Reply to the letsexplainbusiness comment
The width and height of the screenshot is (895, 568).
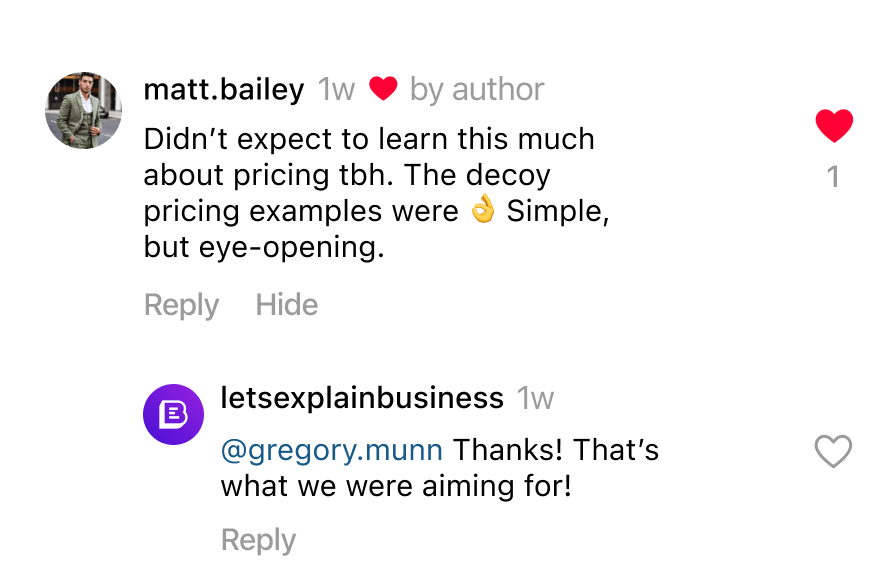[x=258, y=540]
